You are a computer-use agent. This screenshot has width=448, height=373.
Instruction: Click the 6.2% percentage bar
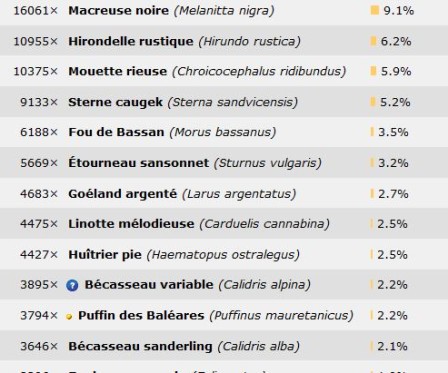click(373, 41)
